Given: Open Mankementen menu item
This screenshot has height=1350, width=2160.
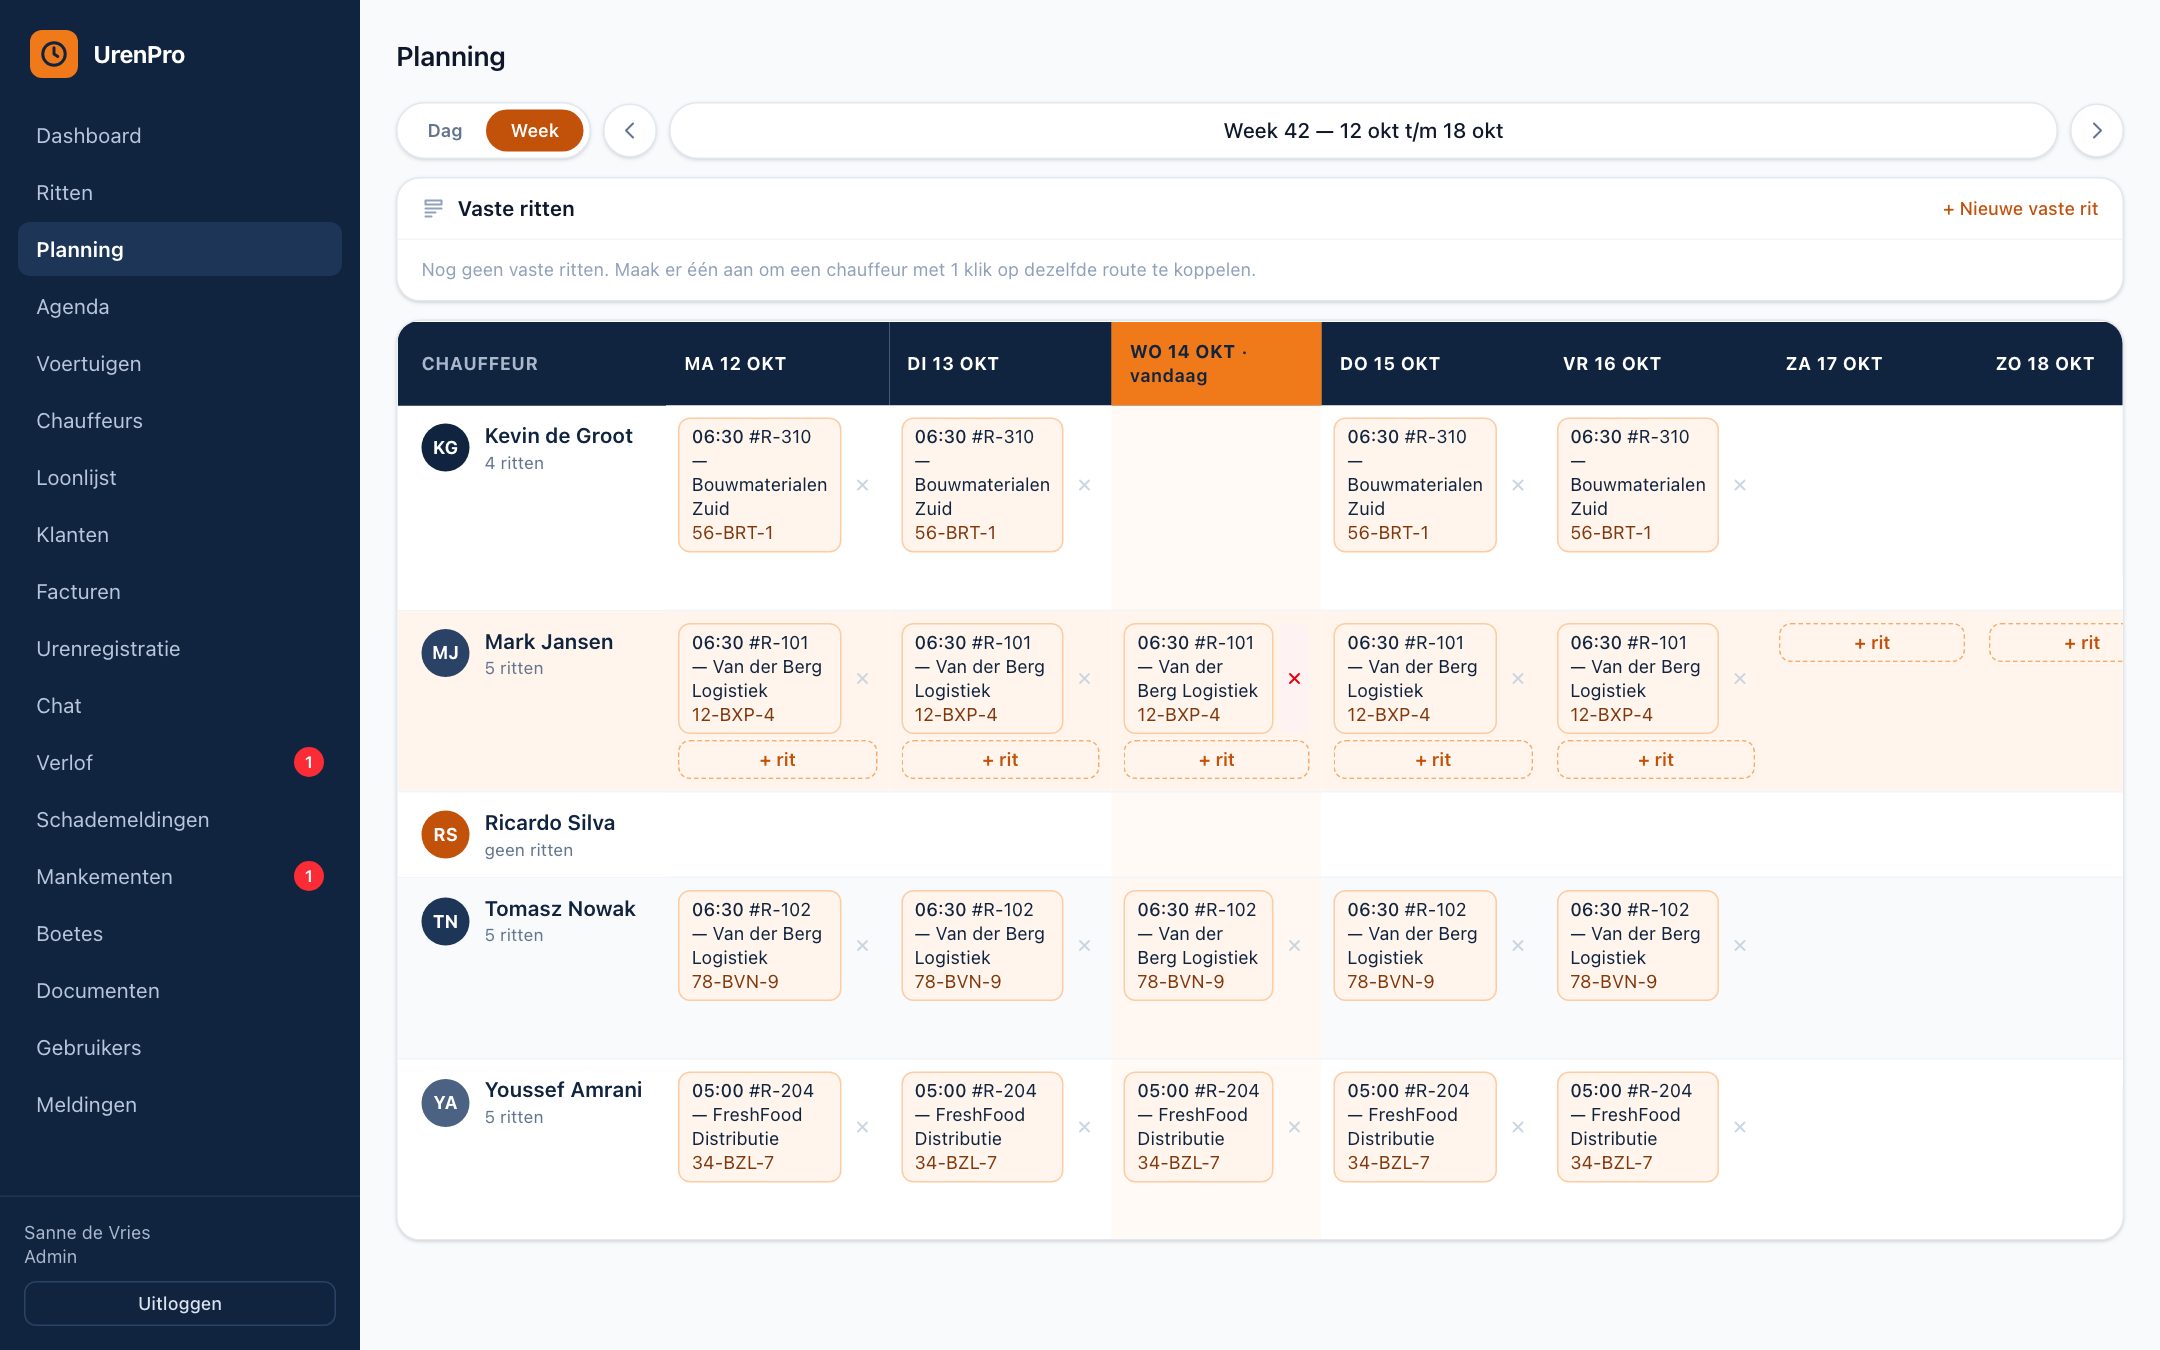Looking at the screenshot, I should 180,877.
